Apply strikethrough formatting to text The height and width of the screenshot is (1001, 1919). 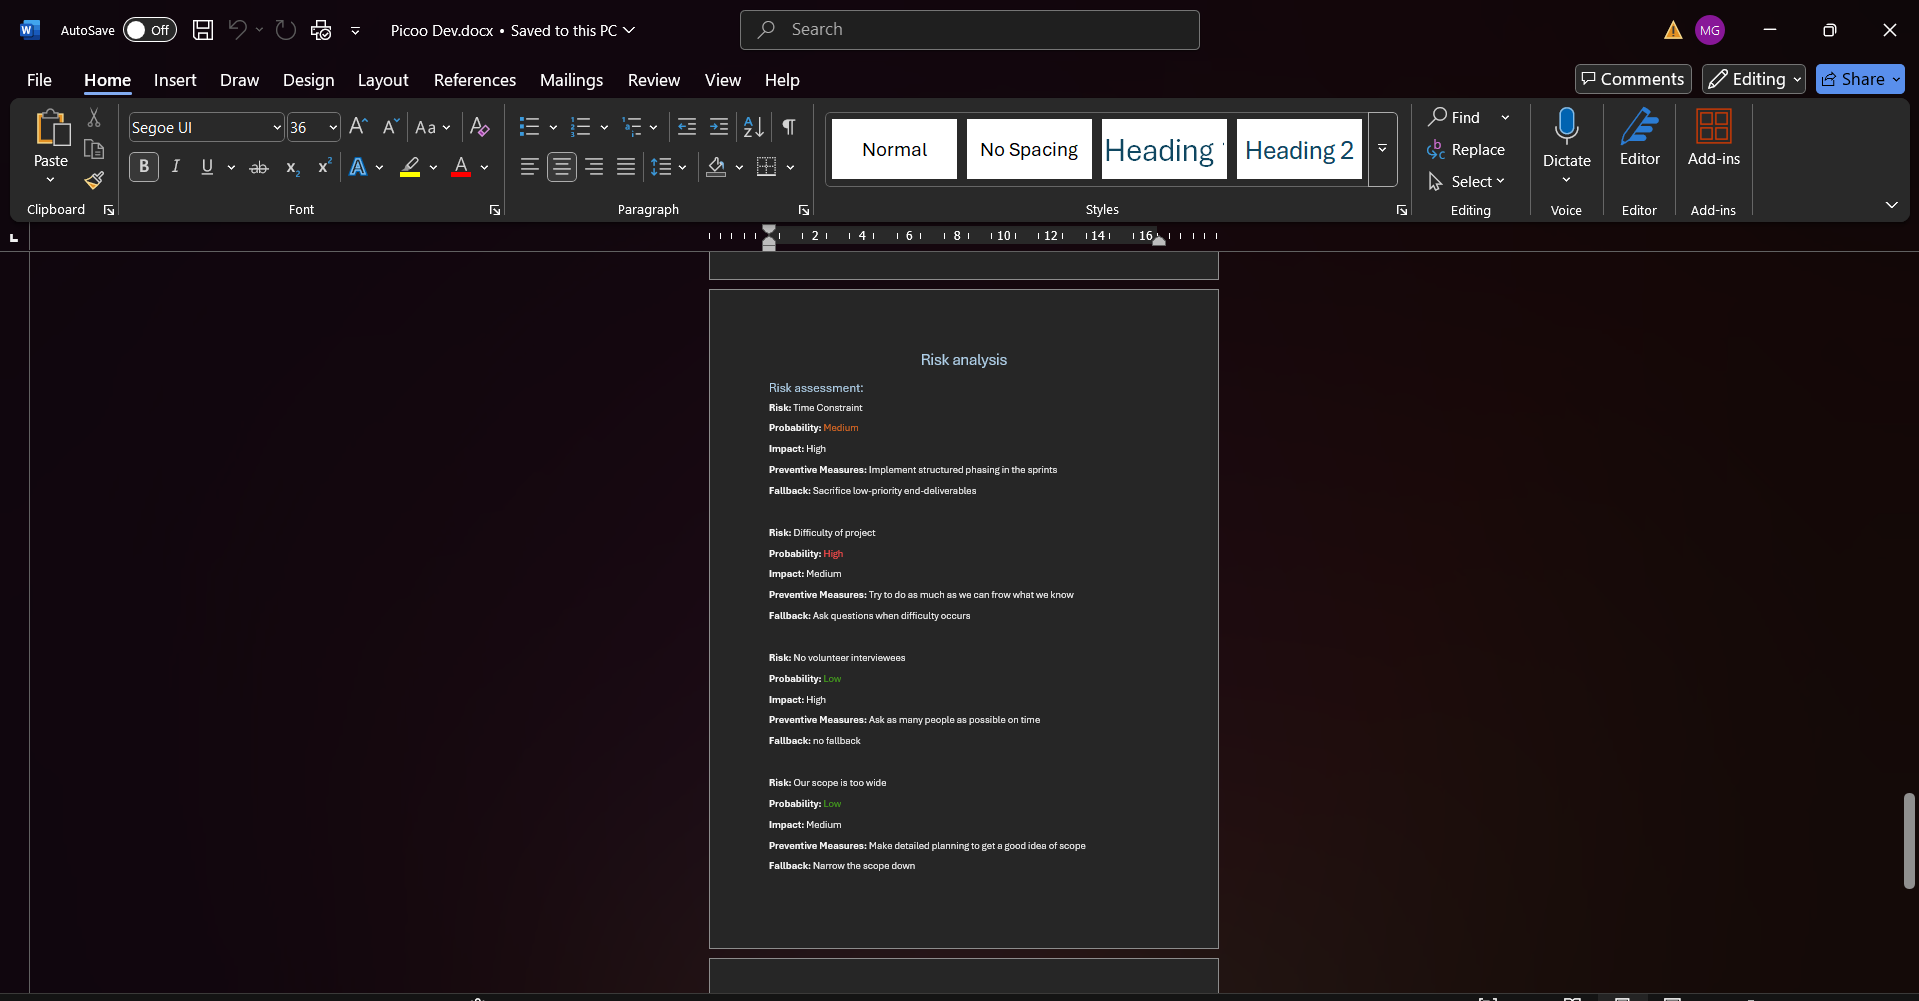pyautogui.click(x=259, y=167)
